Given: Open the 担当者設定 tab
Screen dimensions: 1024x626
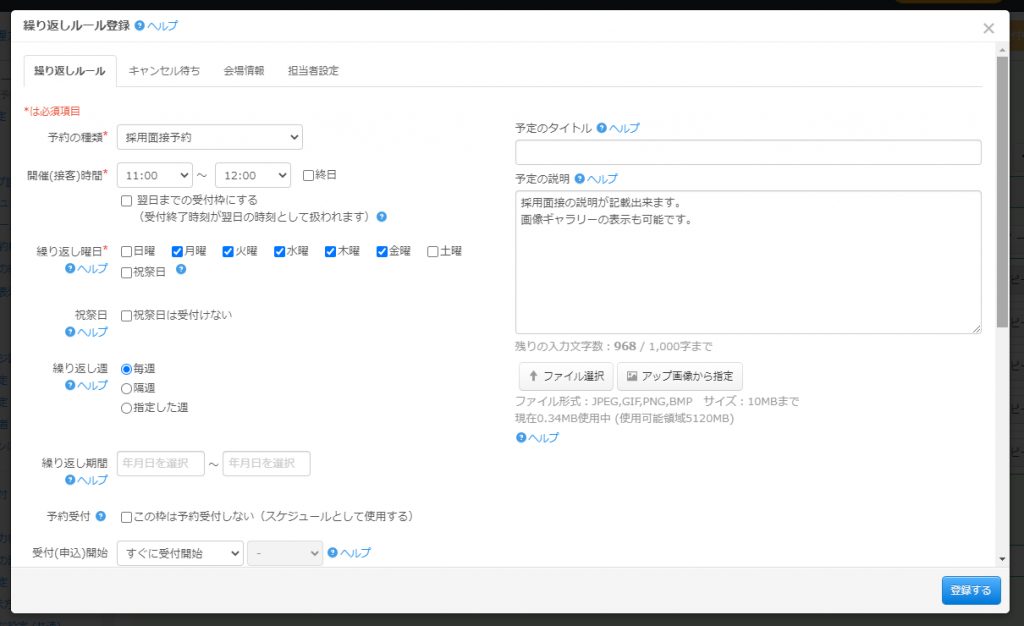Looking at the screenshot, I should (313, 71).
